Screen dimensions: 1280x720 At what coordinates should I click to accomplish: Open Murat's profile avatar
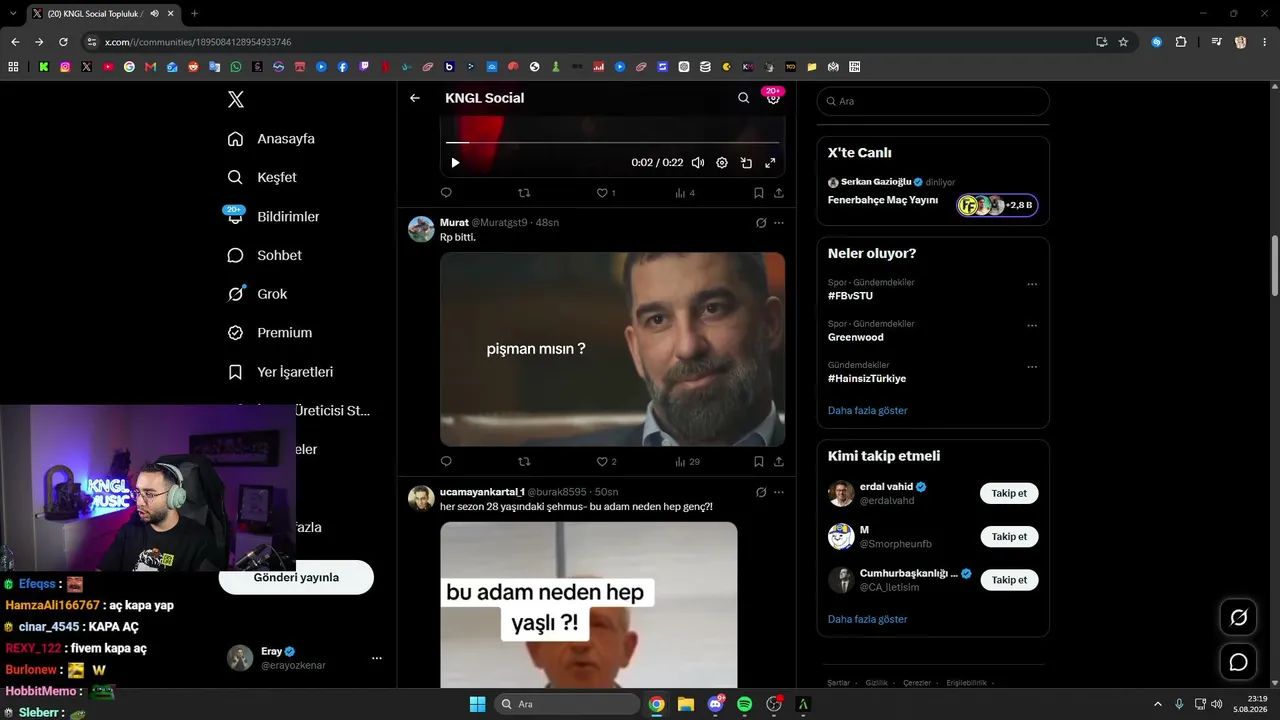421,229
